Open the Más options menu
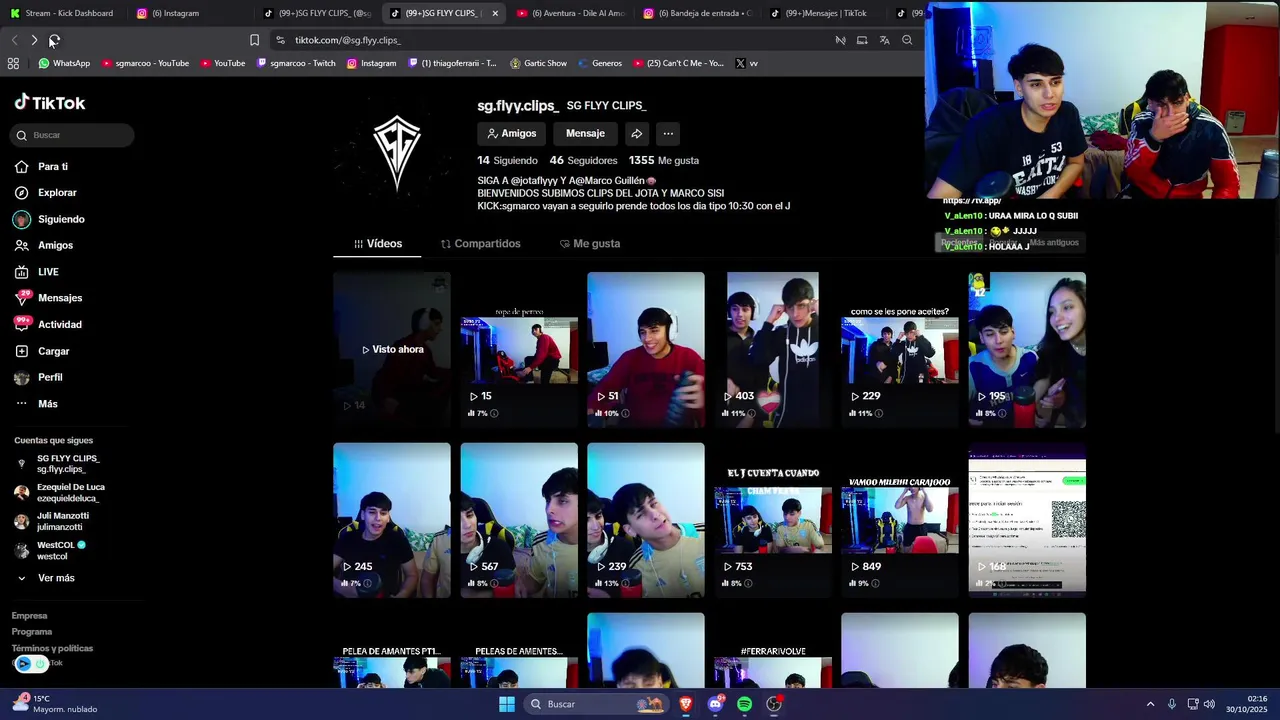The height and width of the screenshot is (720, 1280). click(x=37, y=404)
